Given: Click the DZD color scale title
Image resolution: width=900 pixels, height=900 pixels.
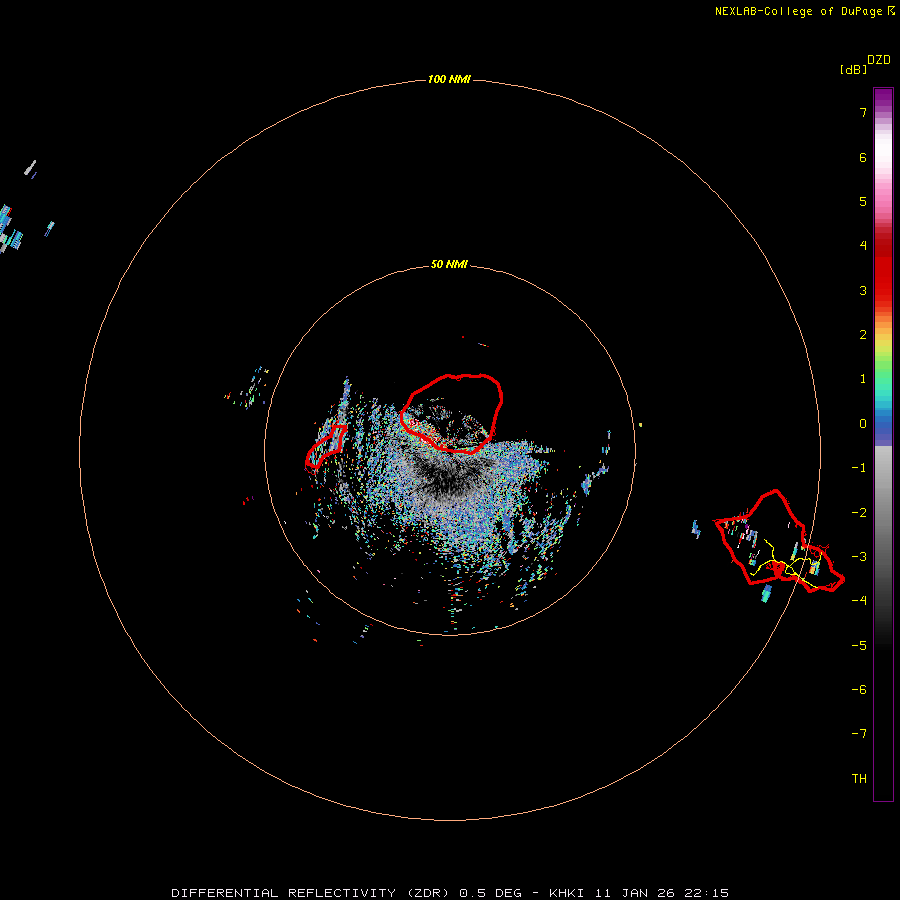Looking at the screenshot, I should (879, 60).
